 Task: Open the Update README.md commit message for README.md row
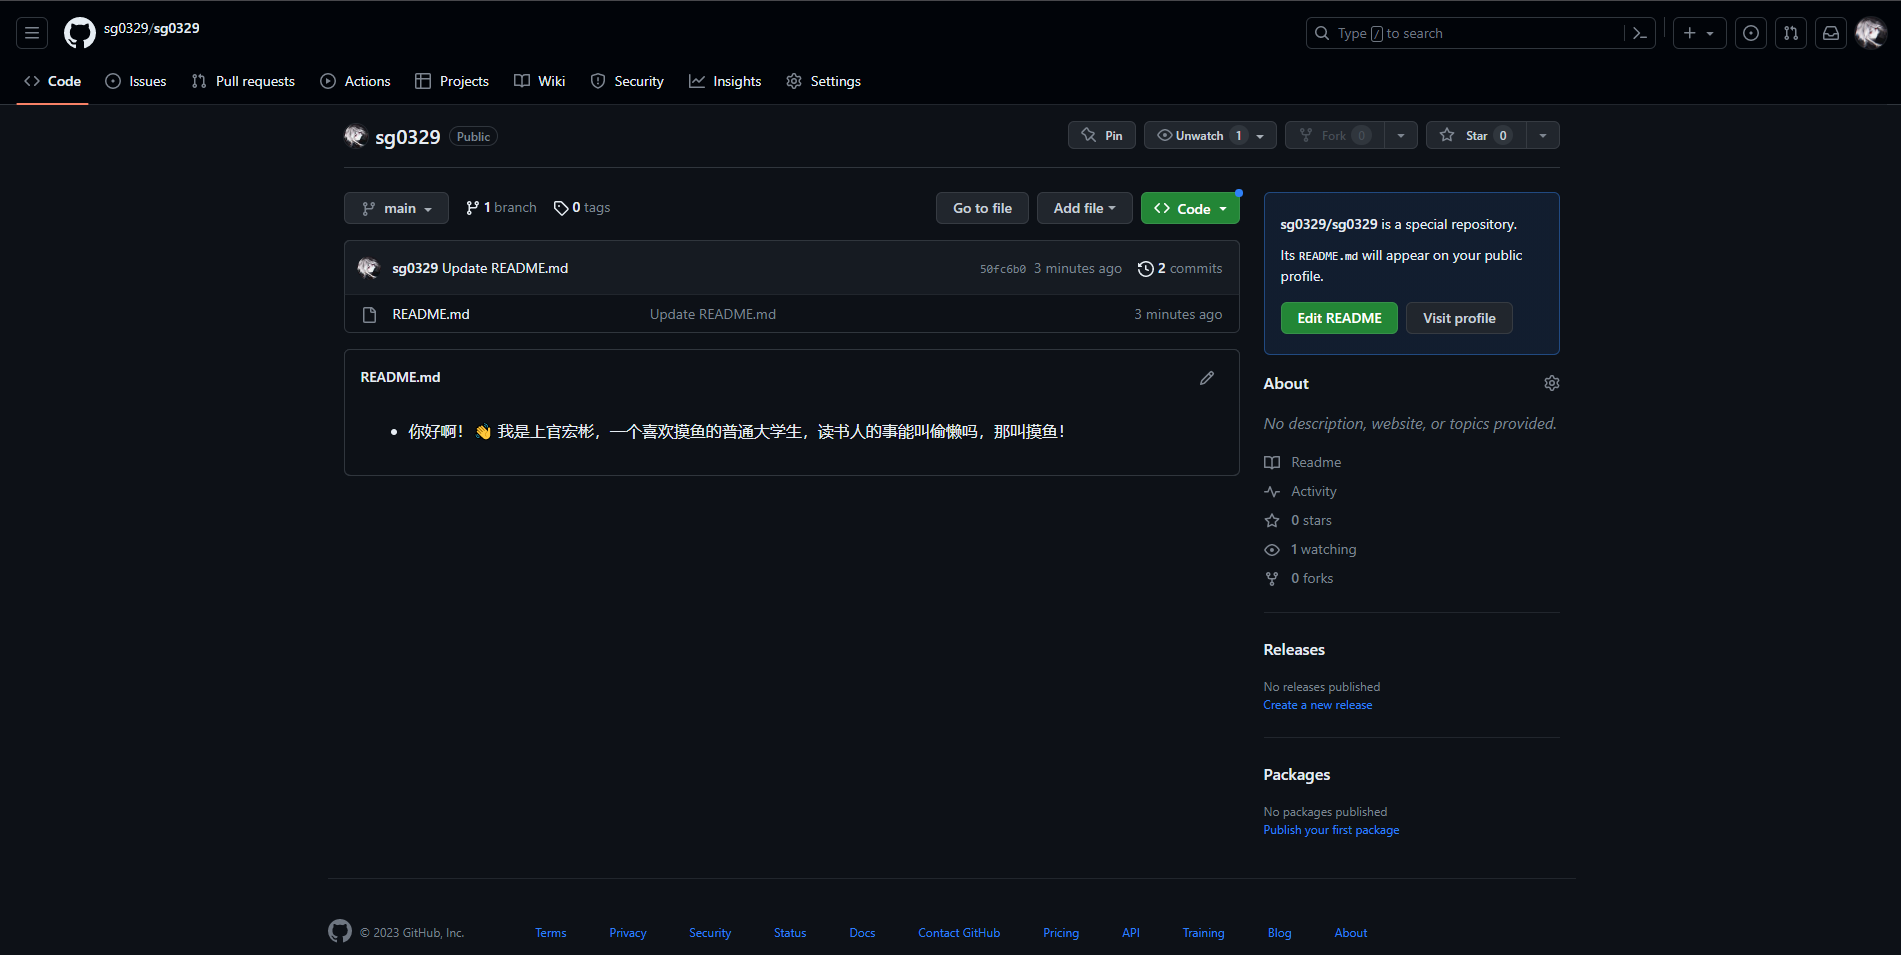(x=713, y=314)
